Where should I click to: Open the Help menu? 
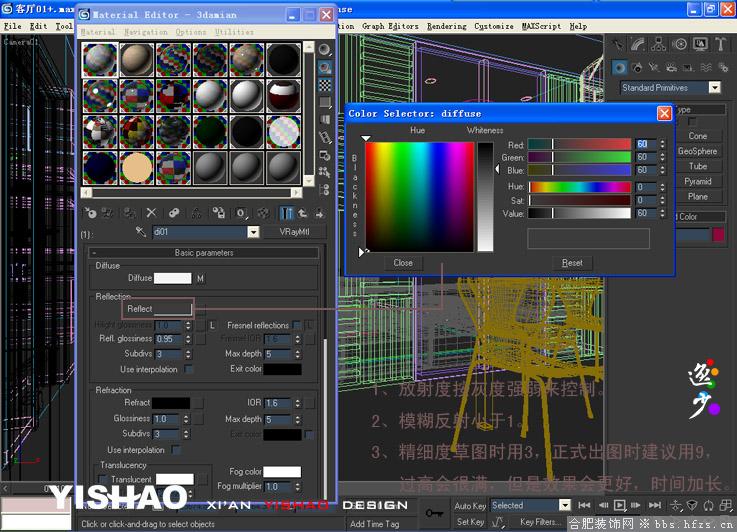[578, 26]
